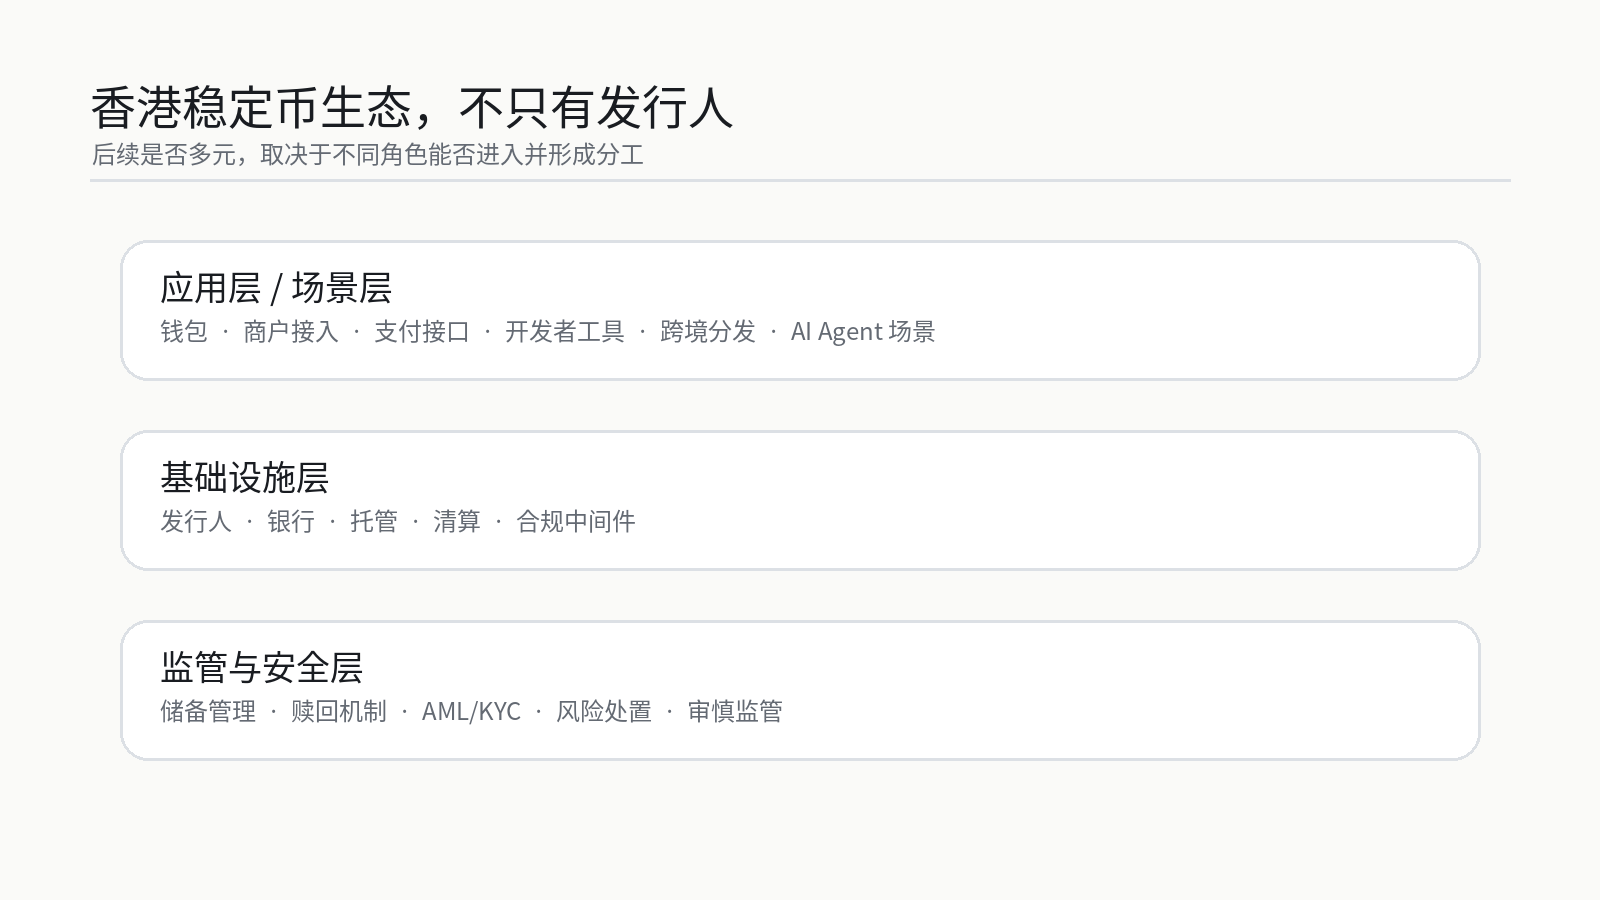Viewport: 1600px width, 900px height.
Task: Click the 合规中间件 item
Action: coord(576,522)
